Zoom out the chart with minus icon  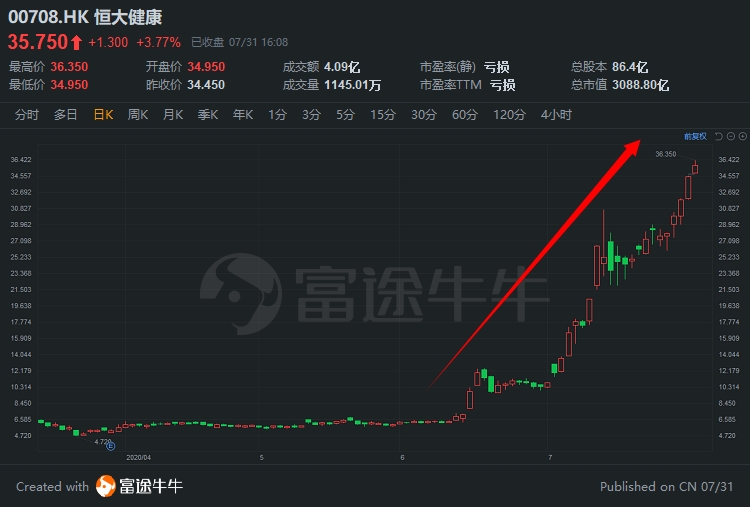coord(731,136)
